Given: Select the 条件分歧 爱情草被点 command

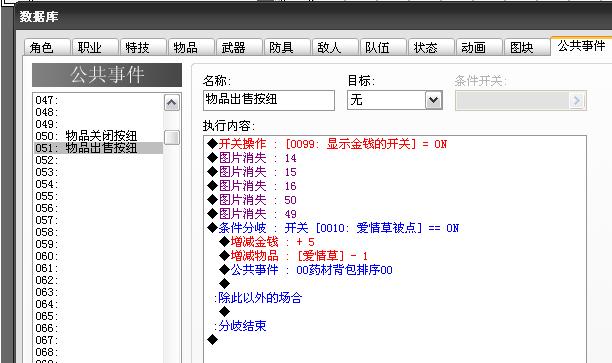Looking at the screenshot, I should (333, 228).
